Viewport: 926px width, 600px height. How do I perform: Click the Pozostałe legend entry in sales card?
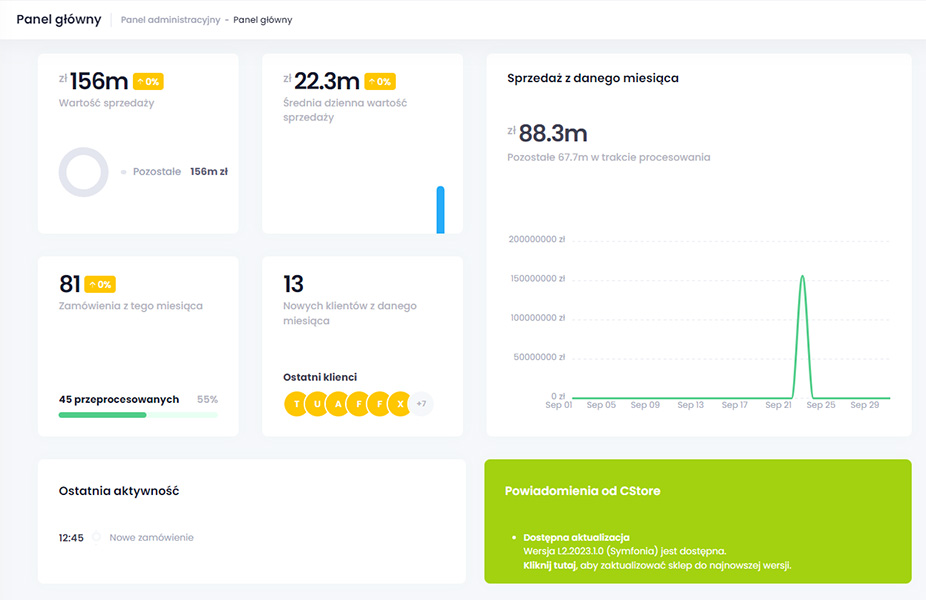click(x=157, y=172)
